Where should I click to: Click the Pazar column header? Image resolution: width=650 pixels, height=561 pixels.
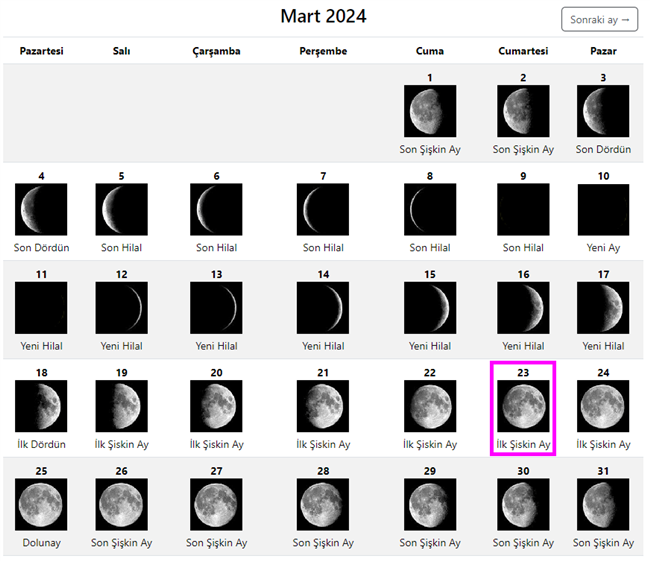[x=603, y=51]
